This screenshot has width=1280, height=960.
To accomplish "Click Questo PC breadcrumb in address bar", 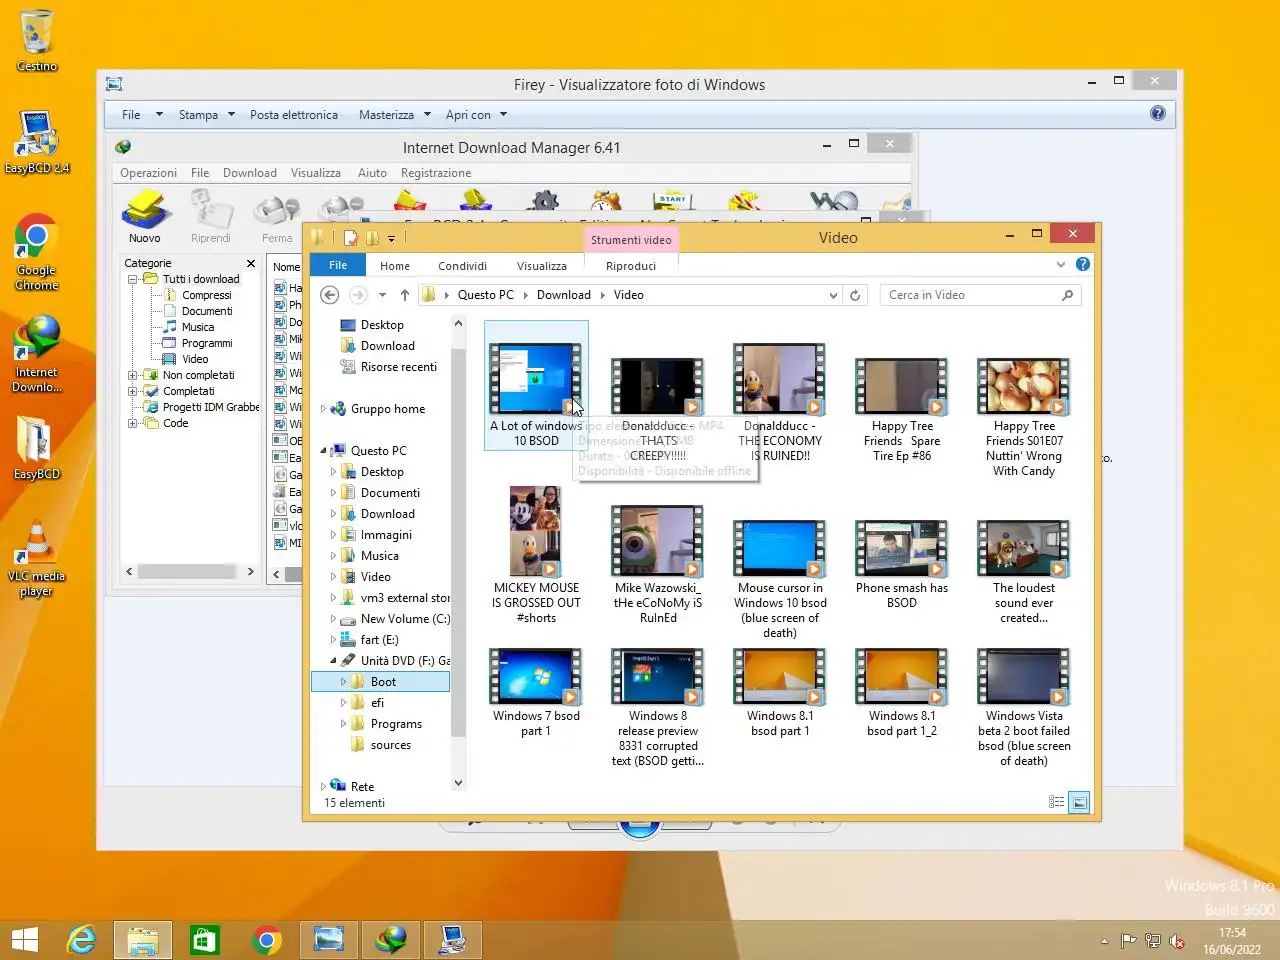I will (x=486, y=295).
